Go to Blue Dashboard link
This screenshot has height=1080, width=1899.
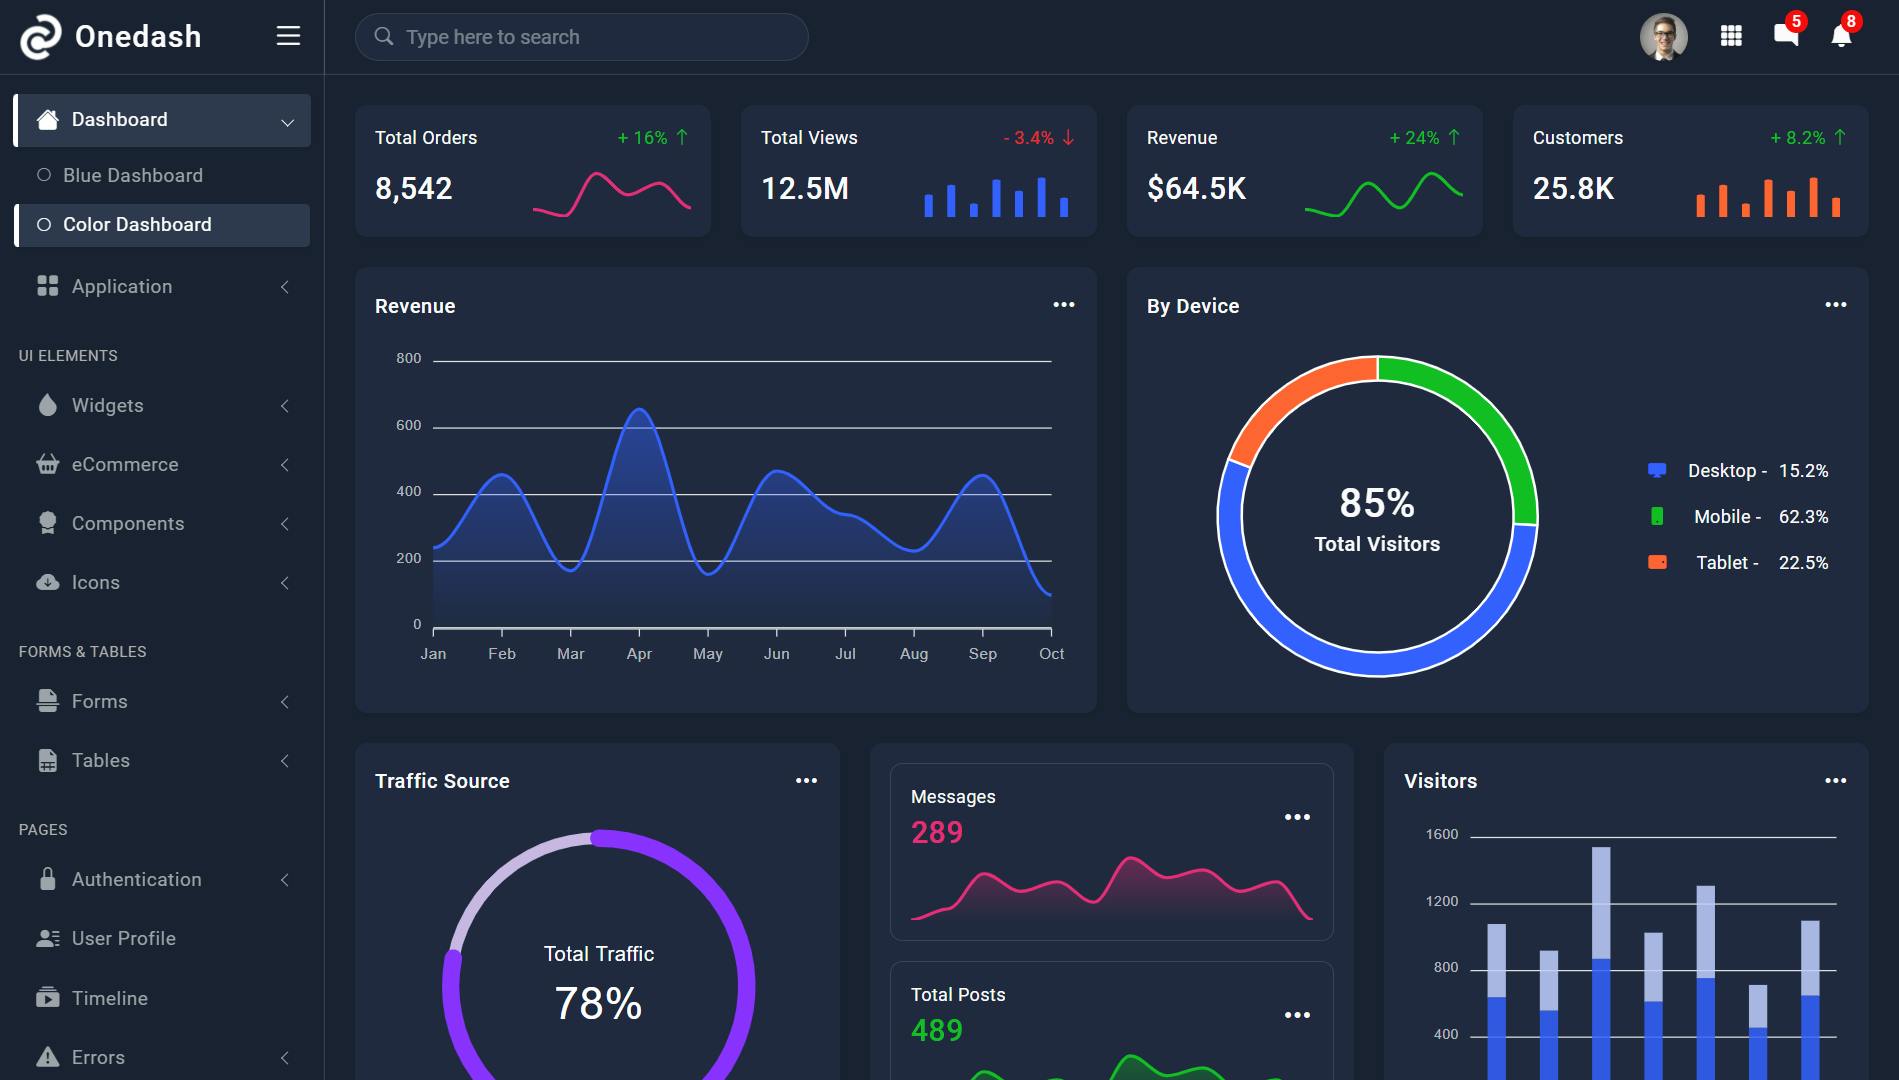pyautogui.click(x=162, y=175)
